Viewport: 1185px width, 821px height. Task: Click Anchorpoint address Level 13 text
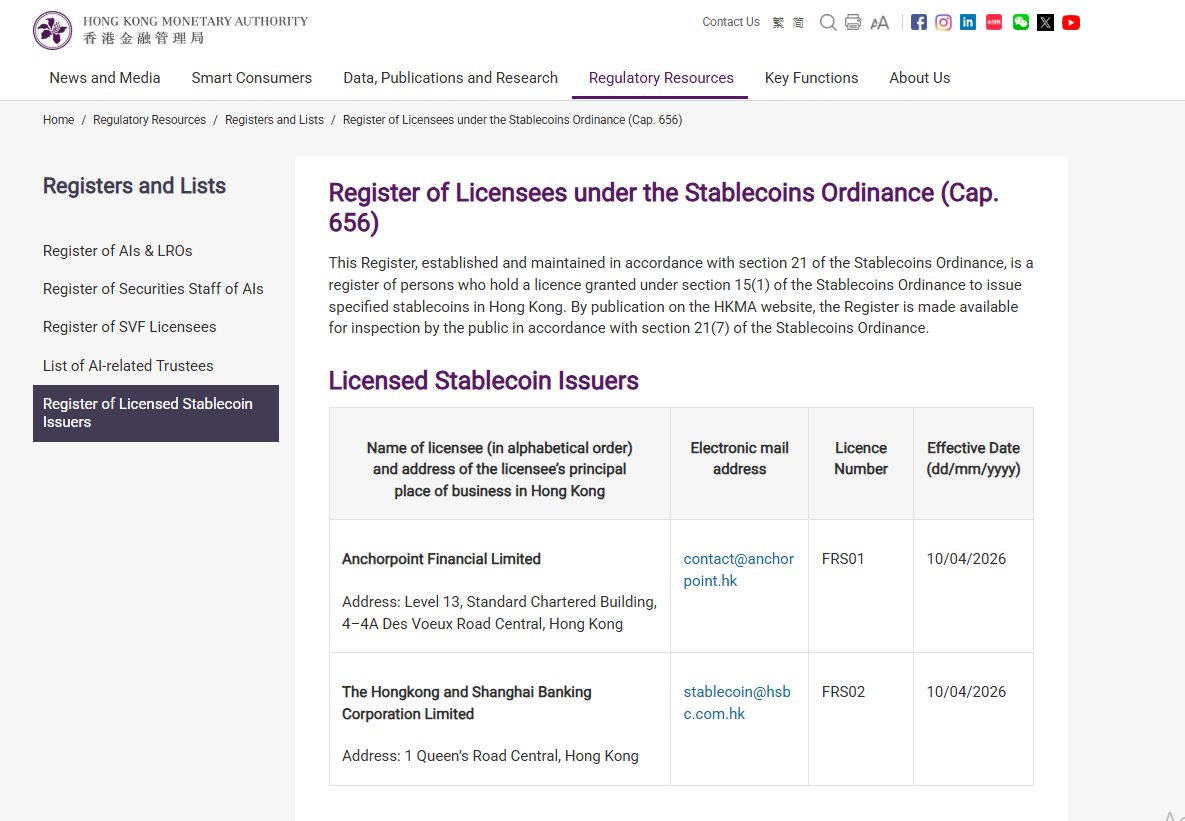pos(499,612)
